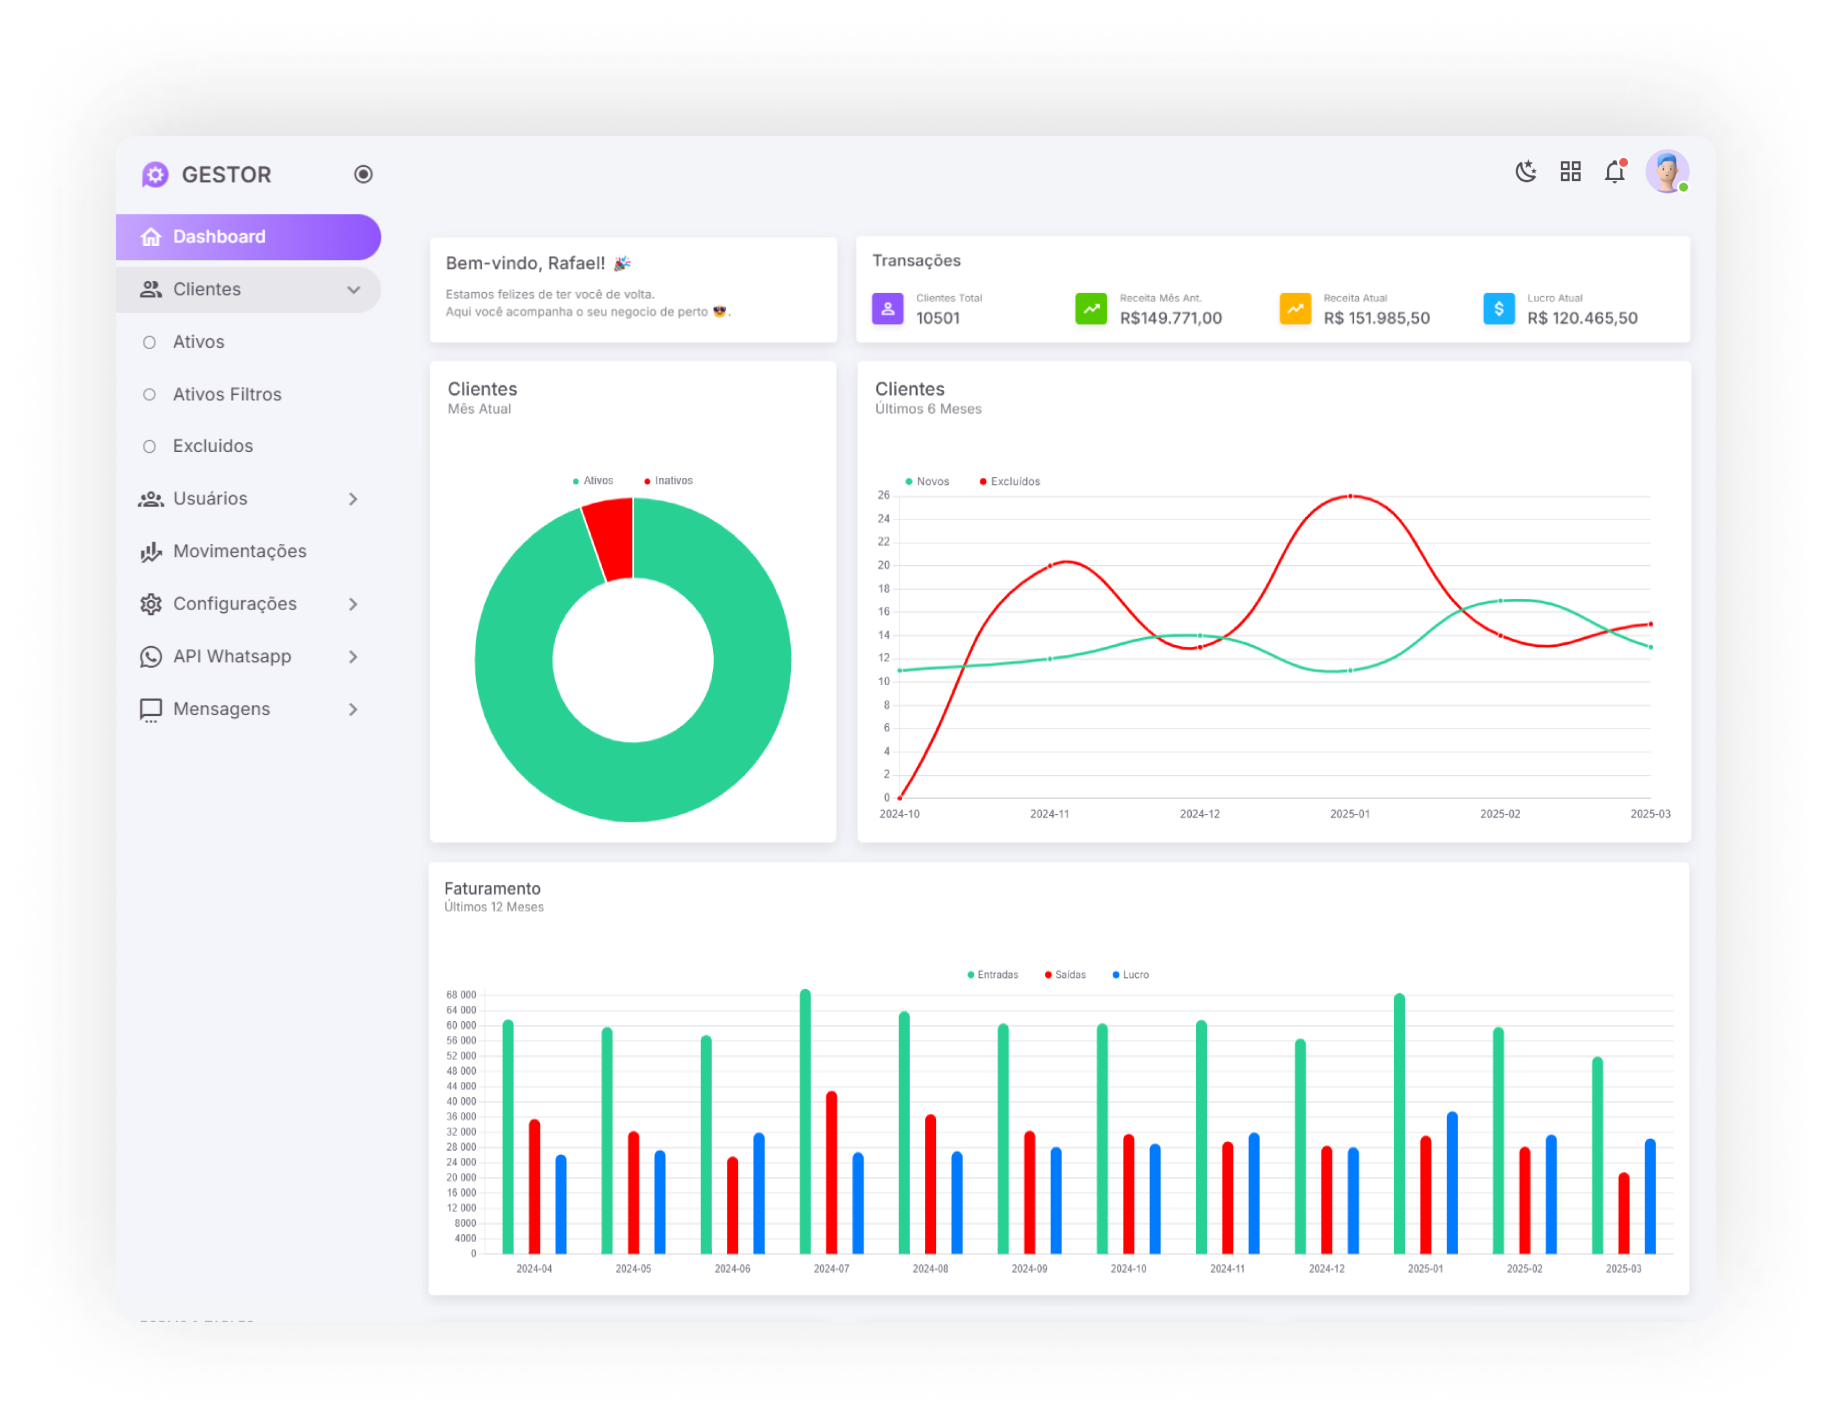Select the Excluidos circle bullet
The width and height of the screenshot is (1832, 1418).
149,446
